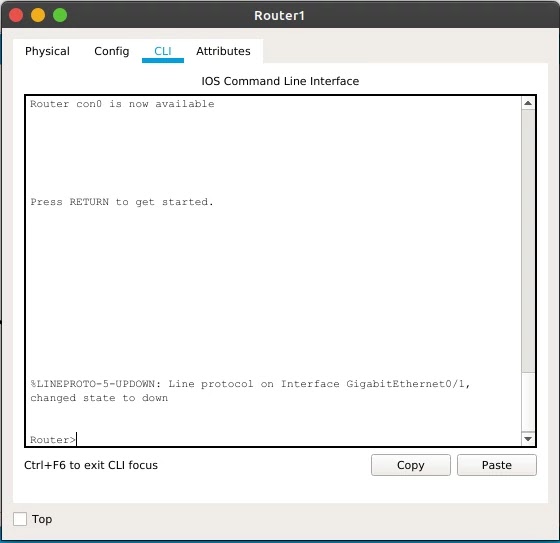
Task: Click the scrollbar up arrow
Action: [528, 104]
